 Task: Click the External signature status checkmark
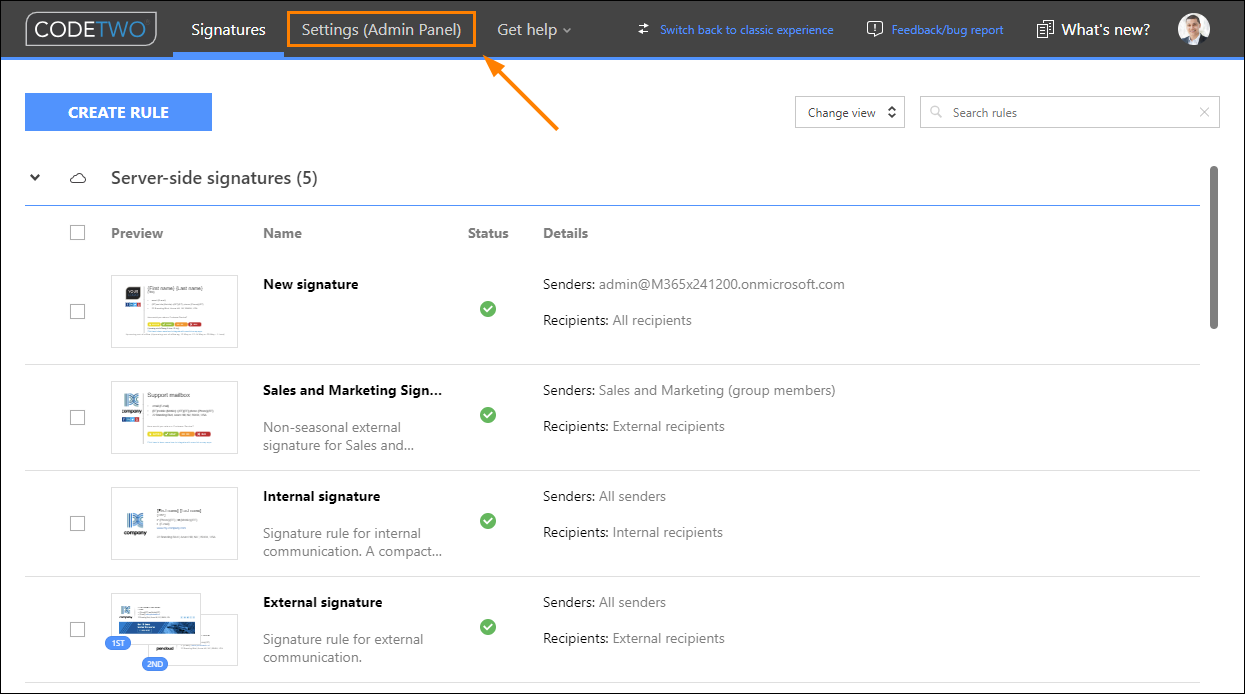coord(488,627)
